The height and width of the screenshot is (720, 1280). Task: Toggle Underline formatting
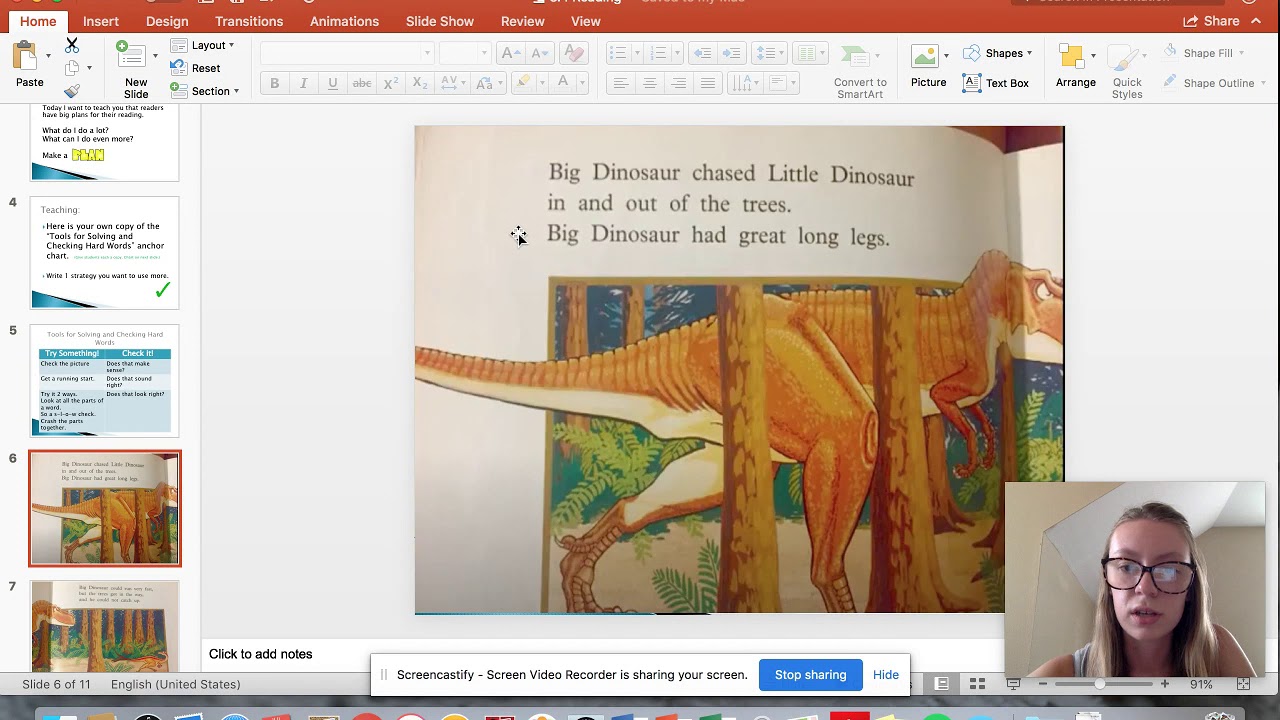click(332, 83)
